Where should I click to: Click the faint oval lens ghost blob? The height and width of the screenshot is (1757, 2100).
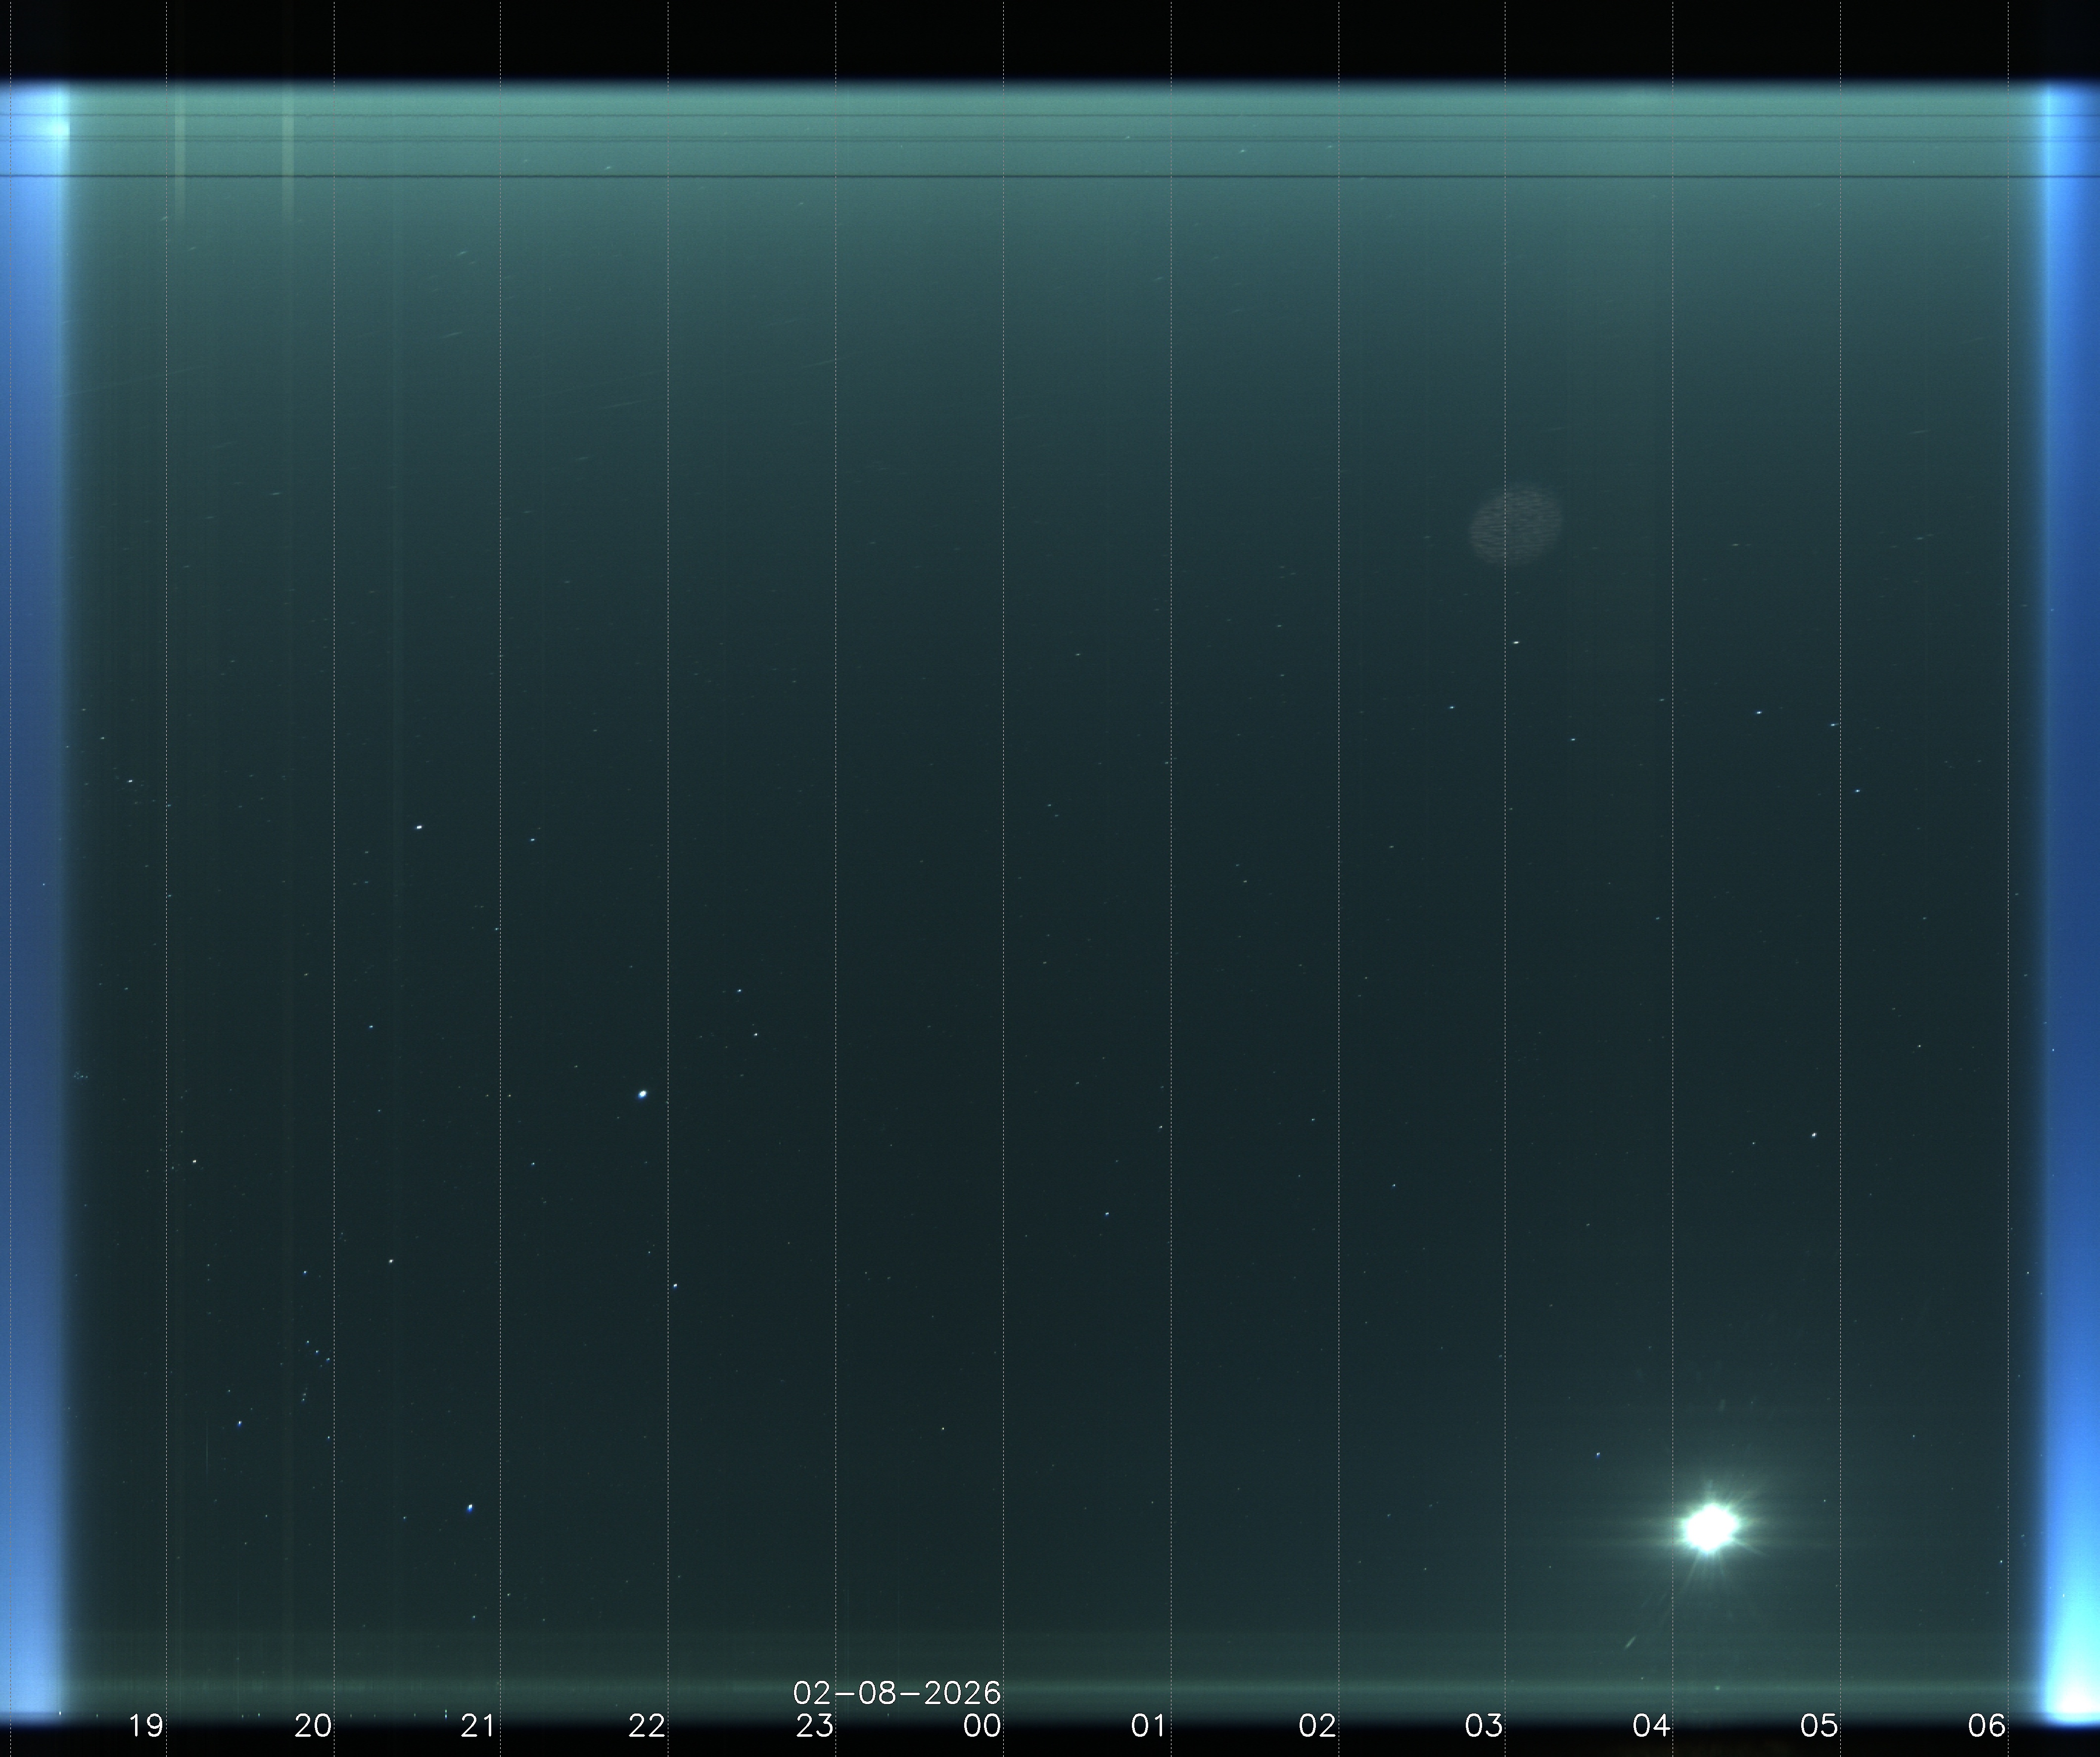pyautogui.click(x=1515, y=523)
